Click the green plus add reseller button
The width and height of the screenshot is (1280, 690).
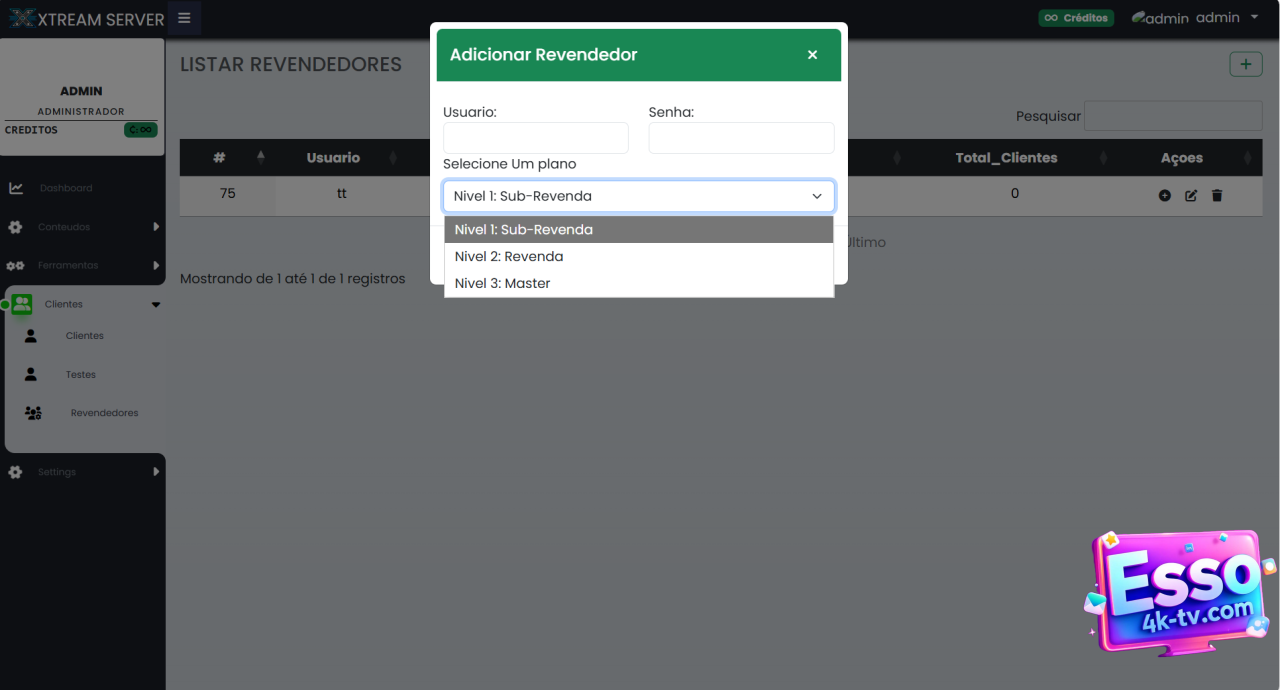tap(1245, 64)
